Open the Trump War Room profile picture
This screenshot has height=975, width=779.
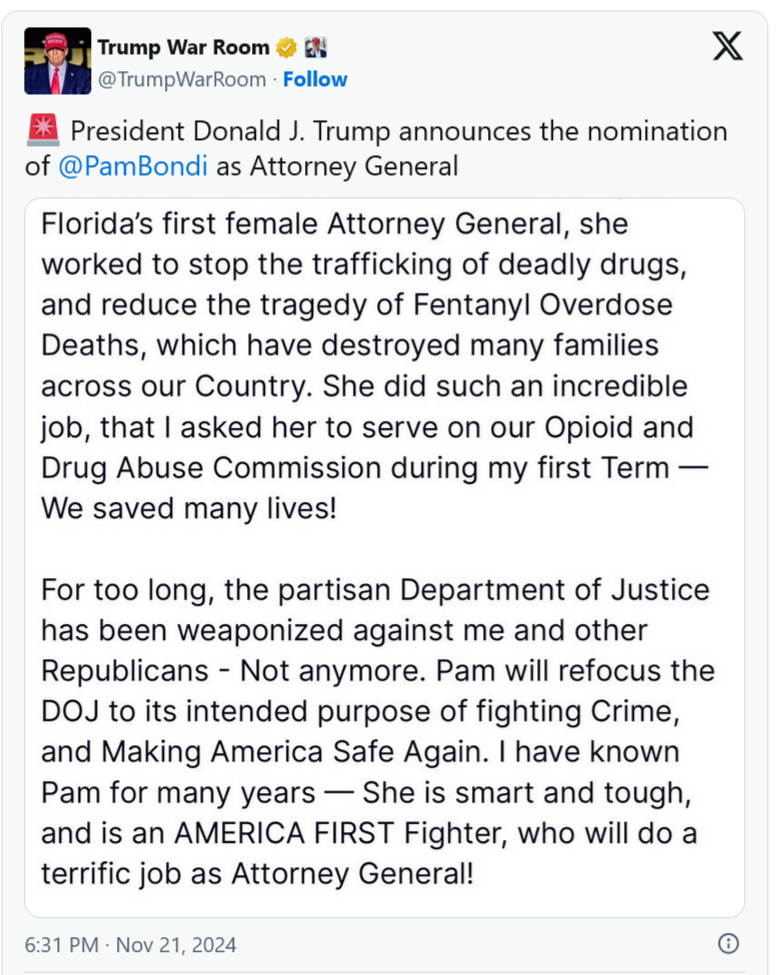[x=57, y=62]
